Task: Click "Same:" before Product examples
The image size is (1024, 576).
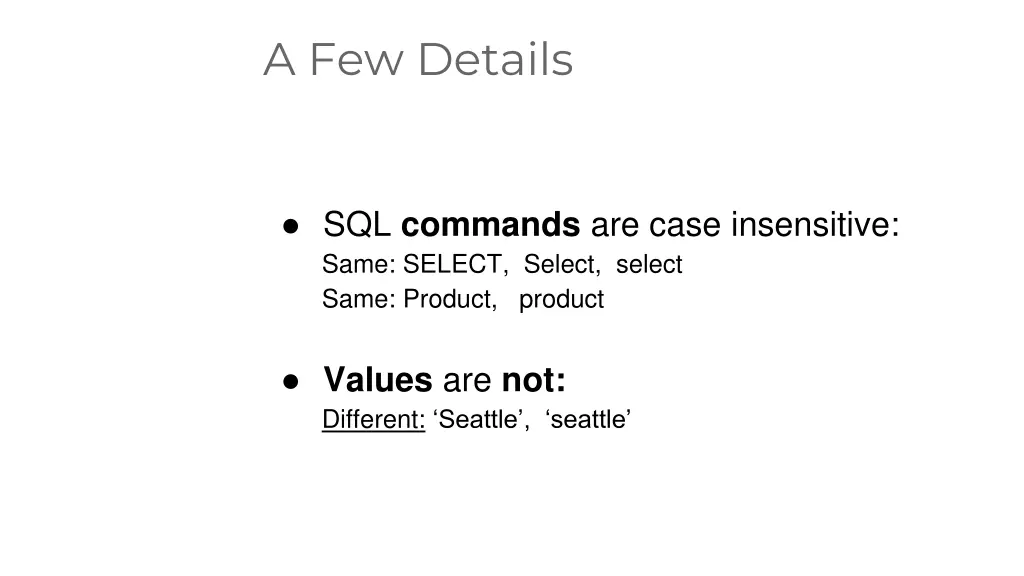Action: [359, 298]
